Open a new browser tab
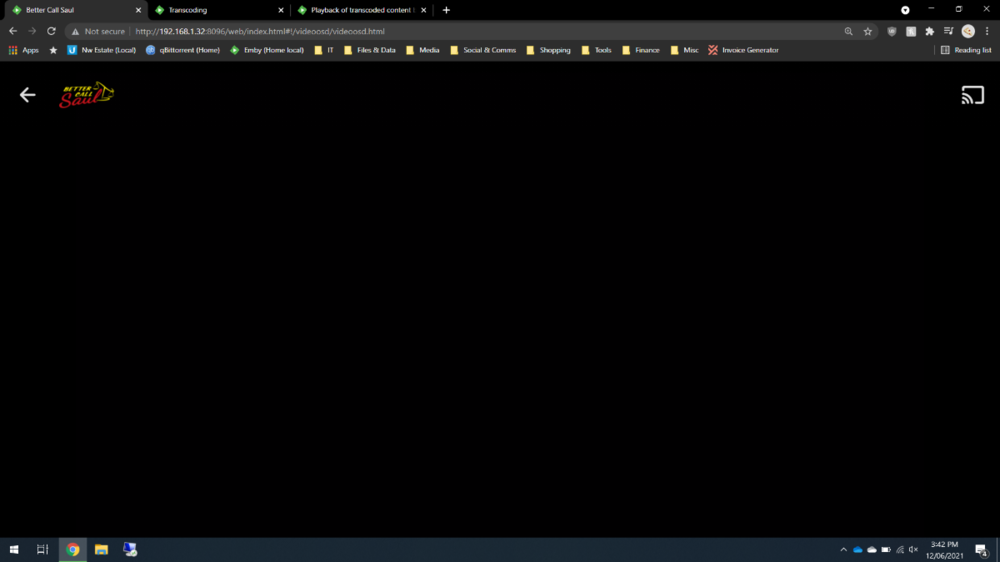 tap(446, 10)
